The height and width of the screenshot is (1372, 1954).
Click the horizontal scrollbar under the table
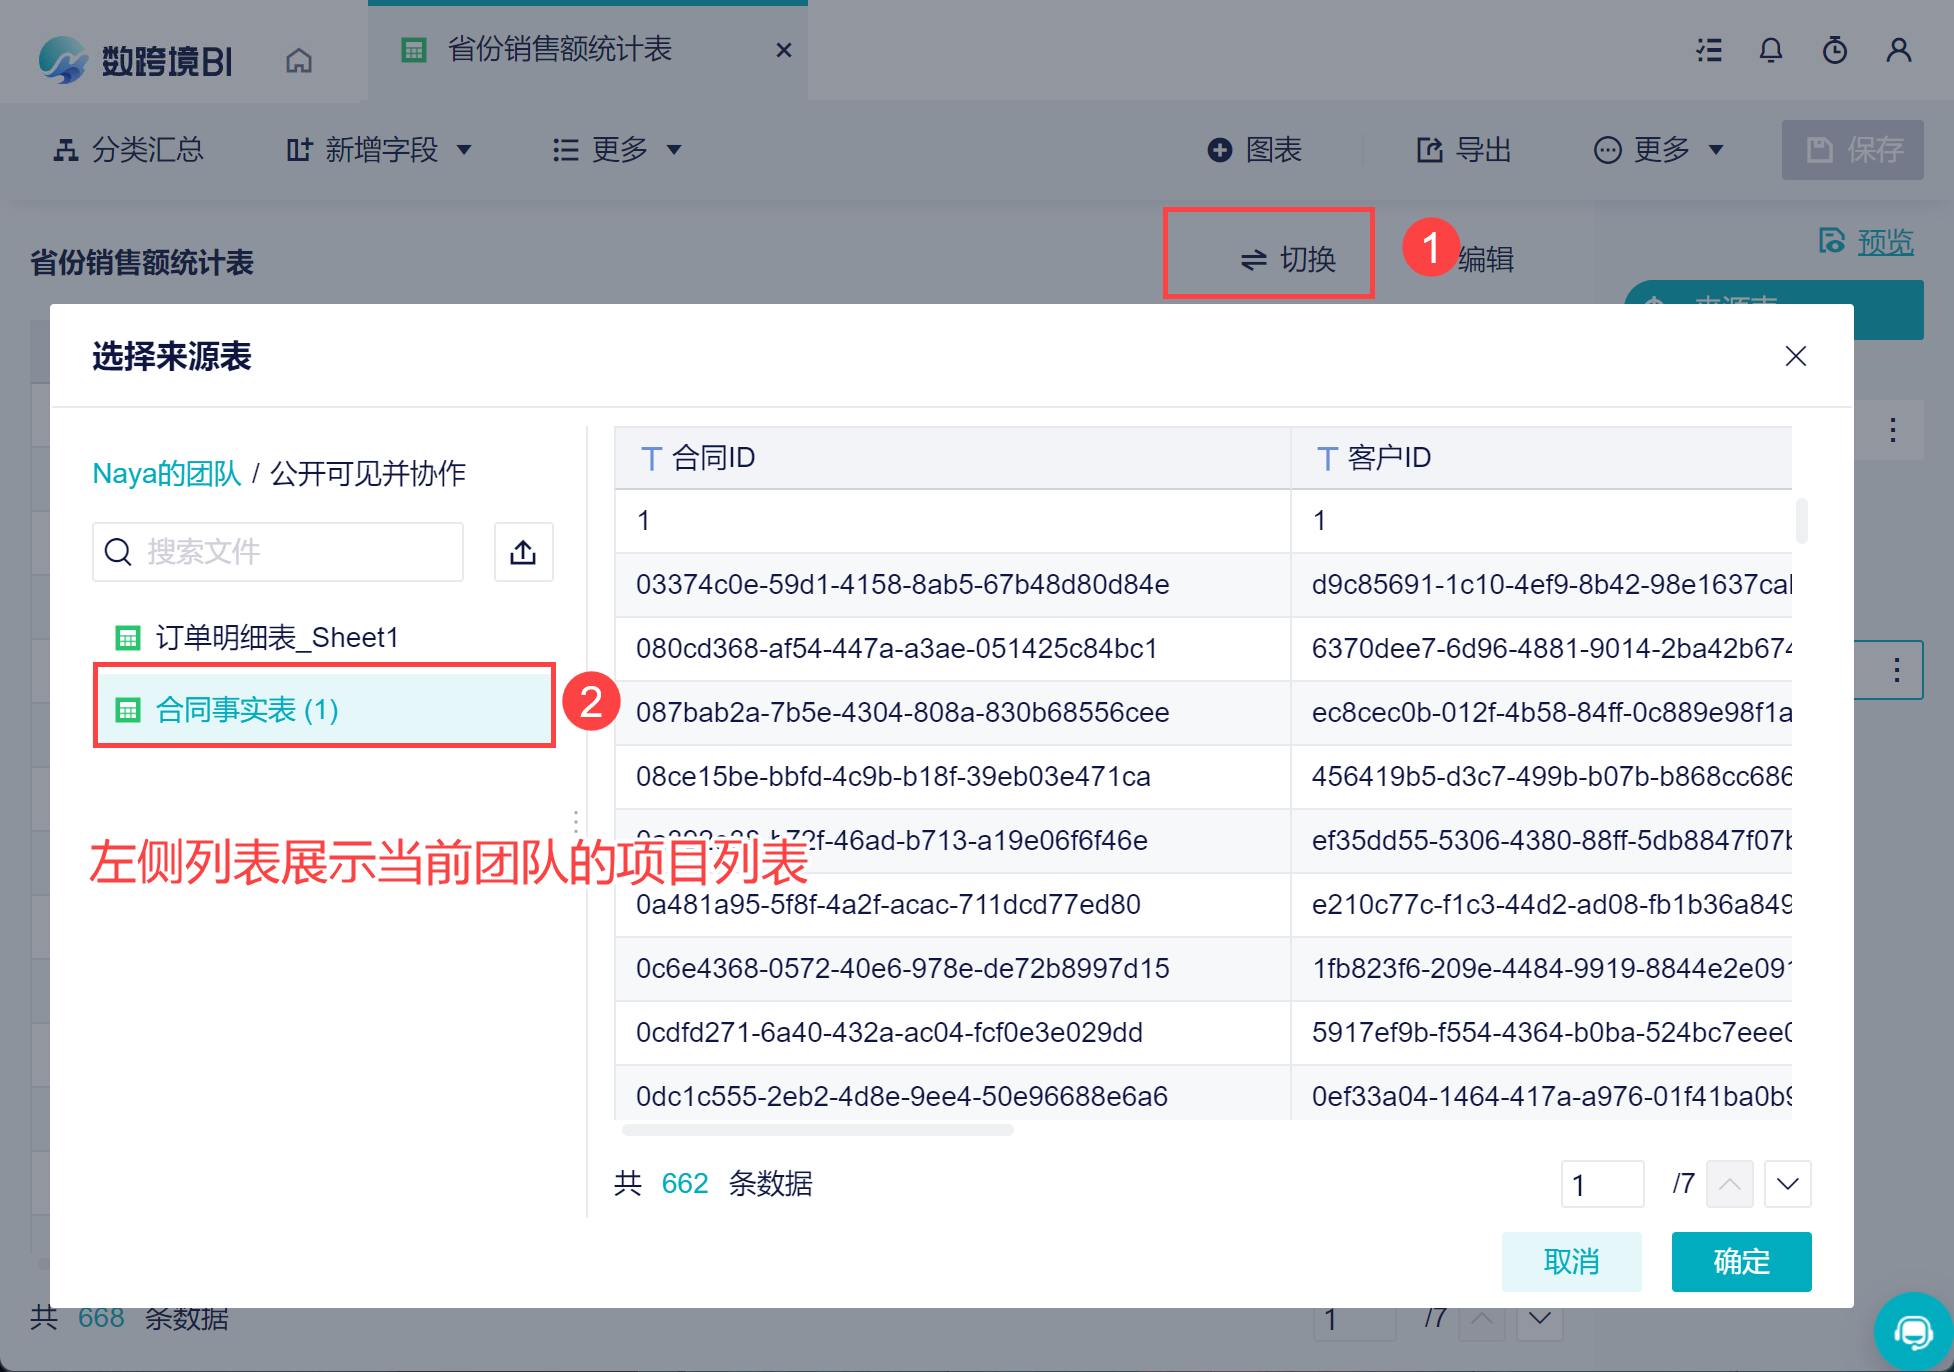click(817, 1130)
